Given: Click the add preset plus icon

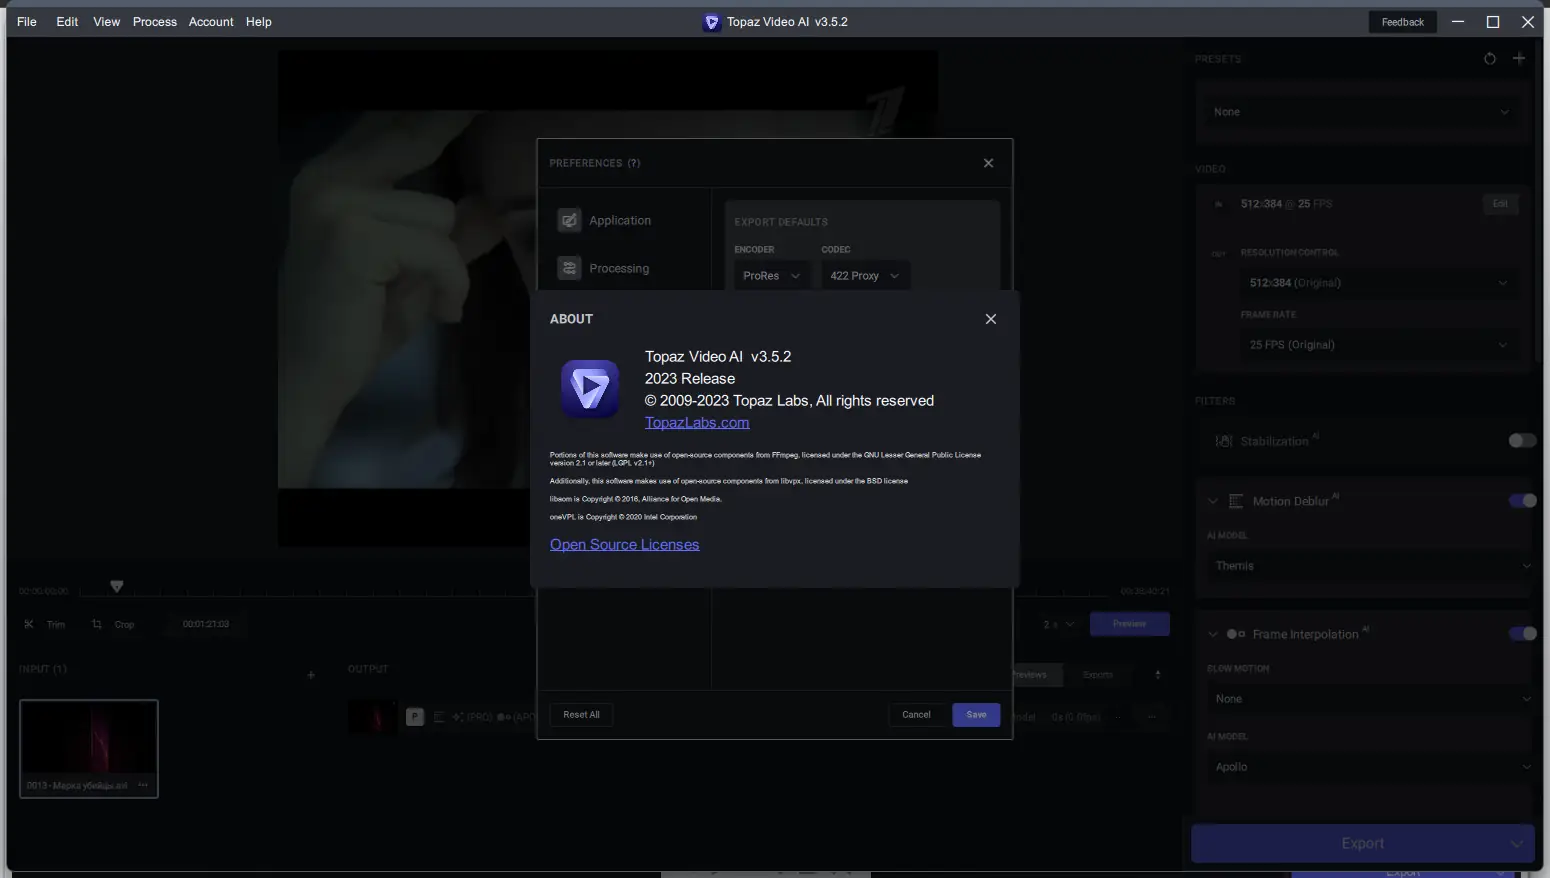Looking at the screenshot, I should (x=1519, y=59).
